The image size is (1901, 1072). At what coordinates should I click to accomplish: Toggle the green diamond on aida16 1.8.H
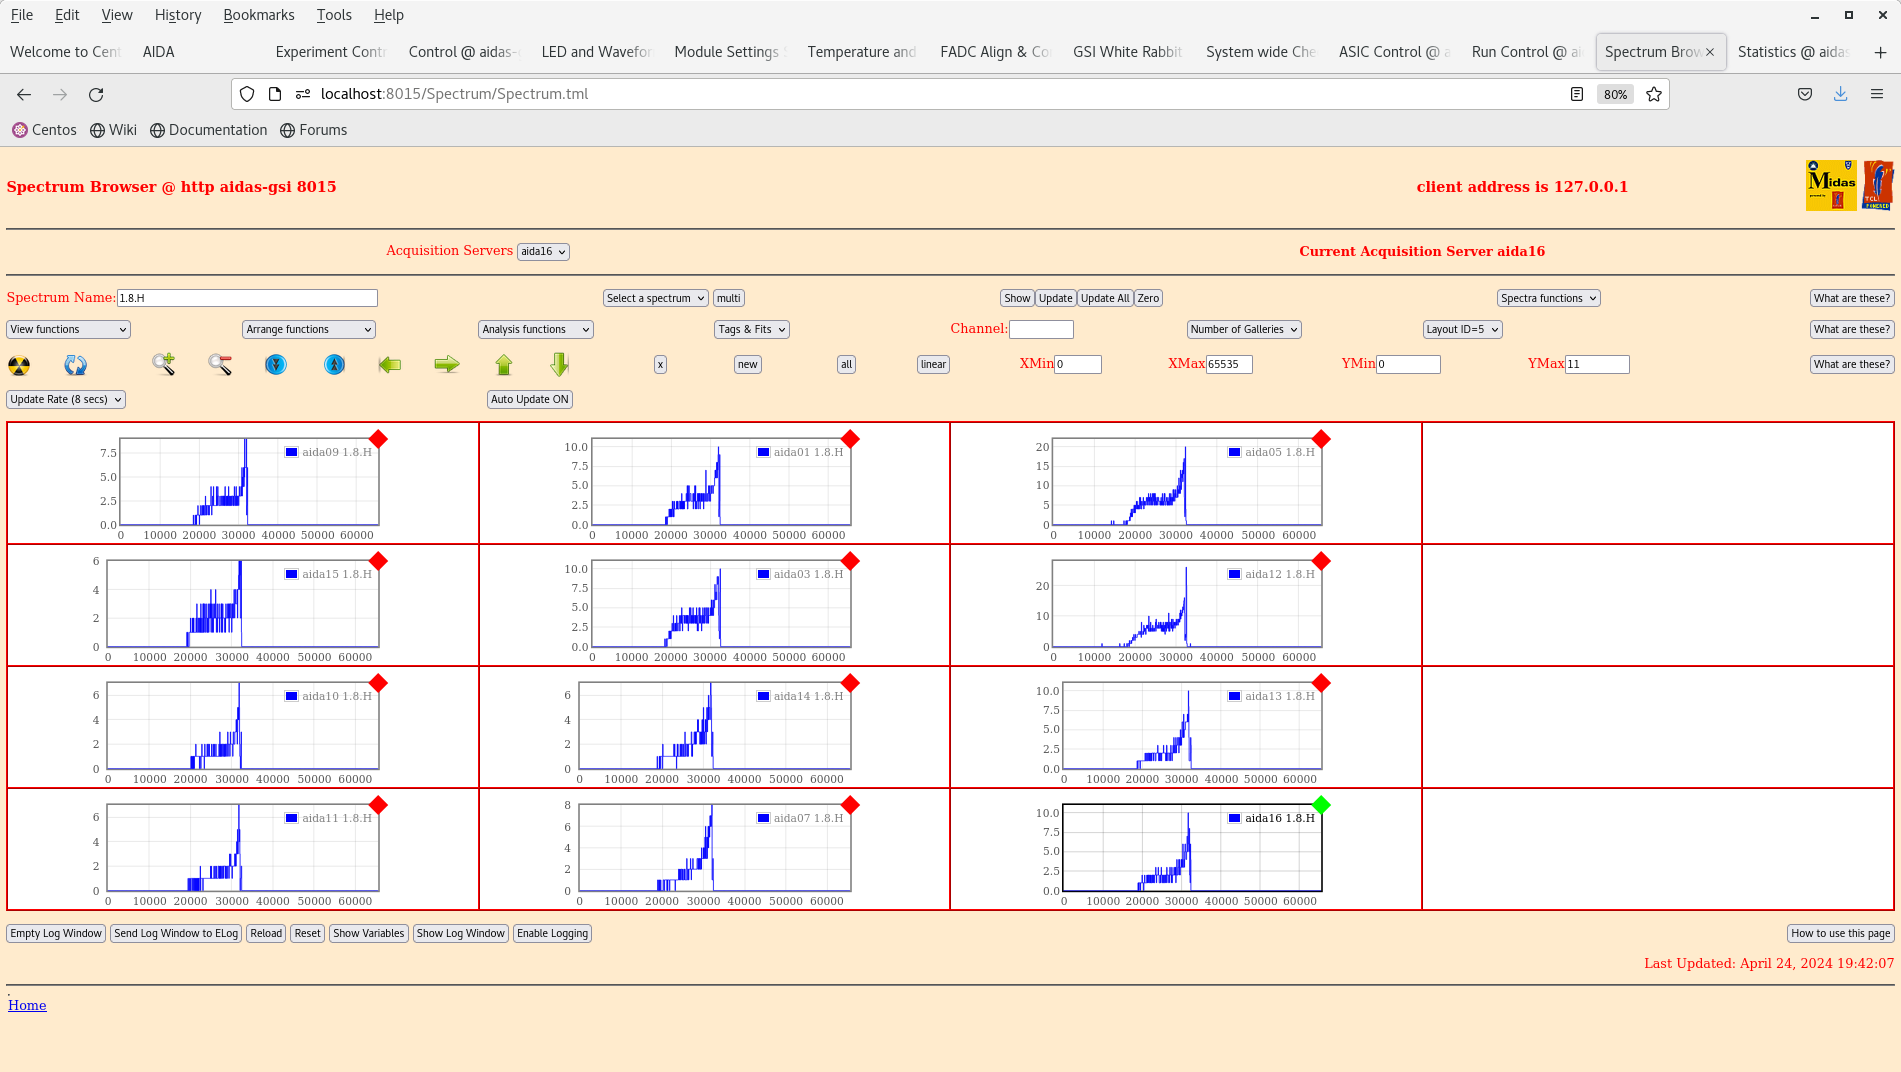(x=1321, y=805)
